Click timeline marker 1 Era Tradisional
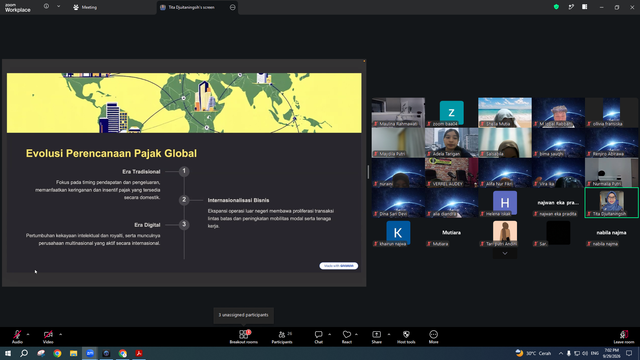The height and width of the screenshot is (360, 640). [x=184, y=171]
